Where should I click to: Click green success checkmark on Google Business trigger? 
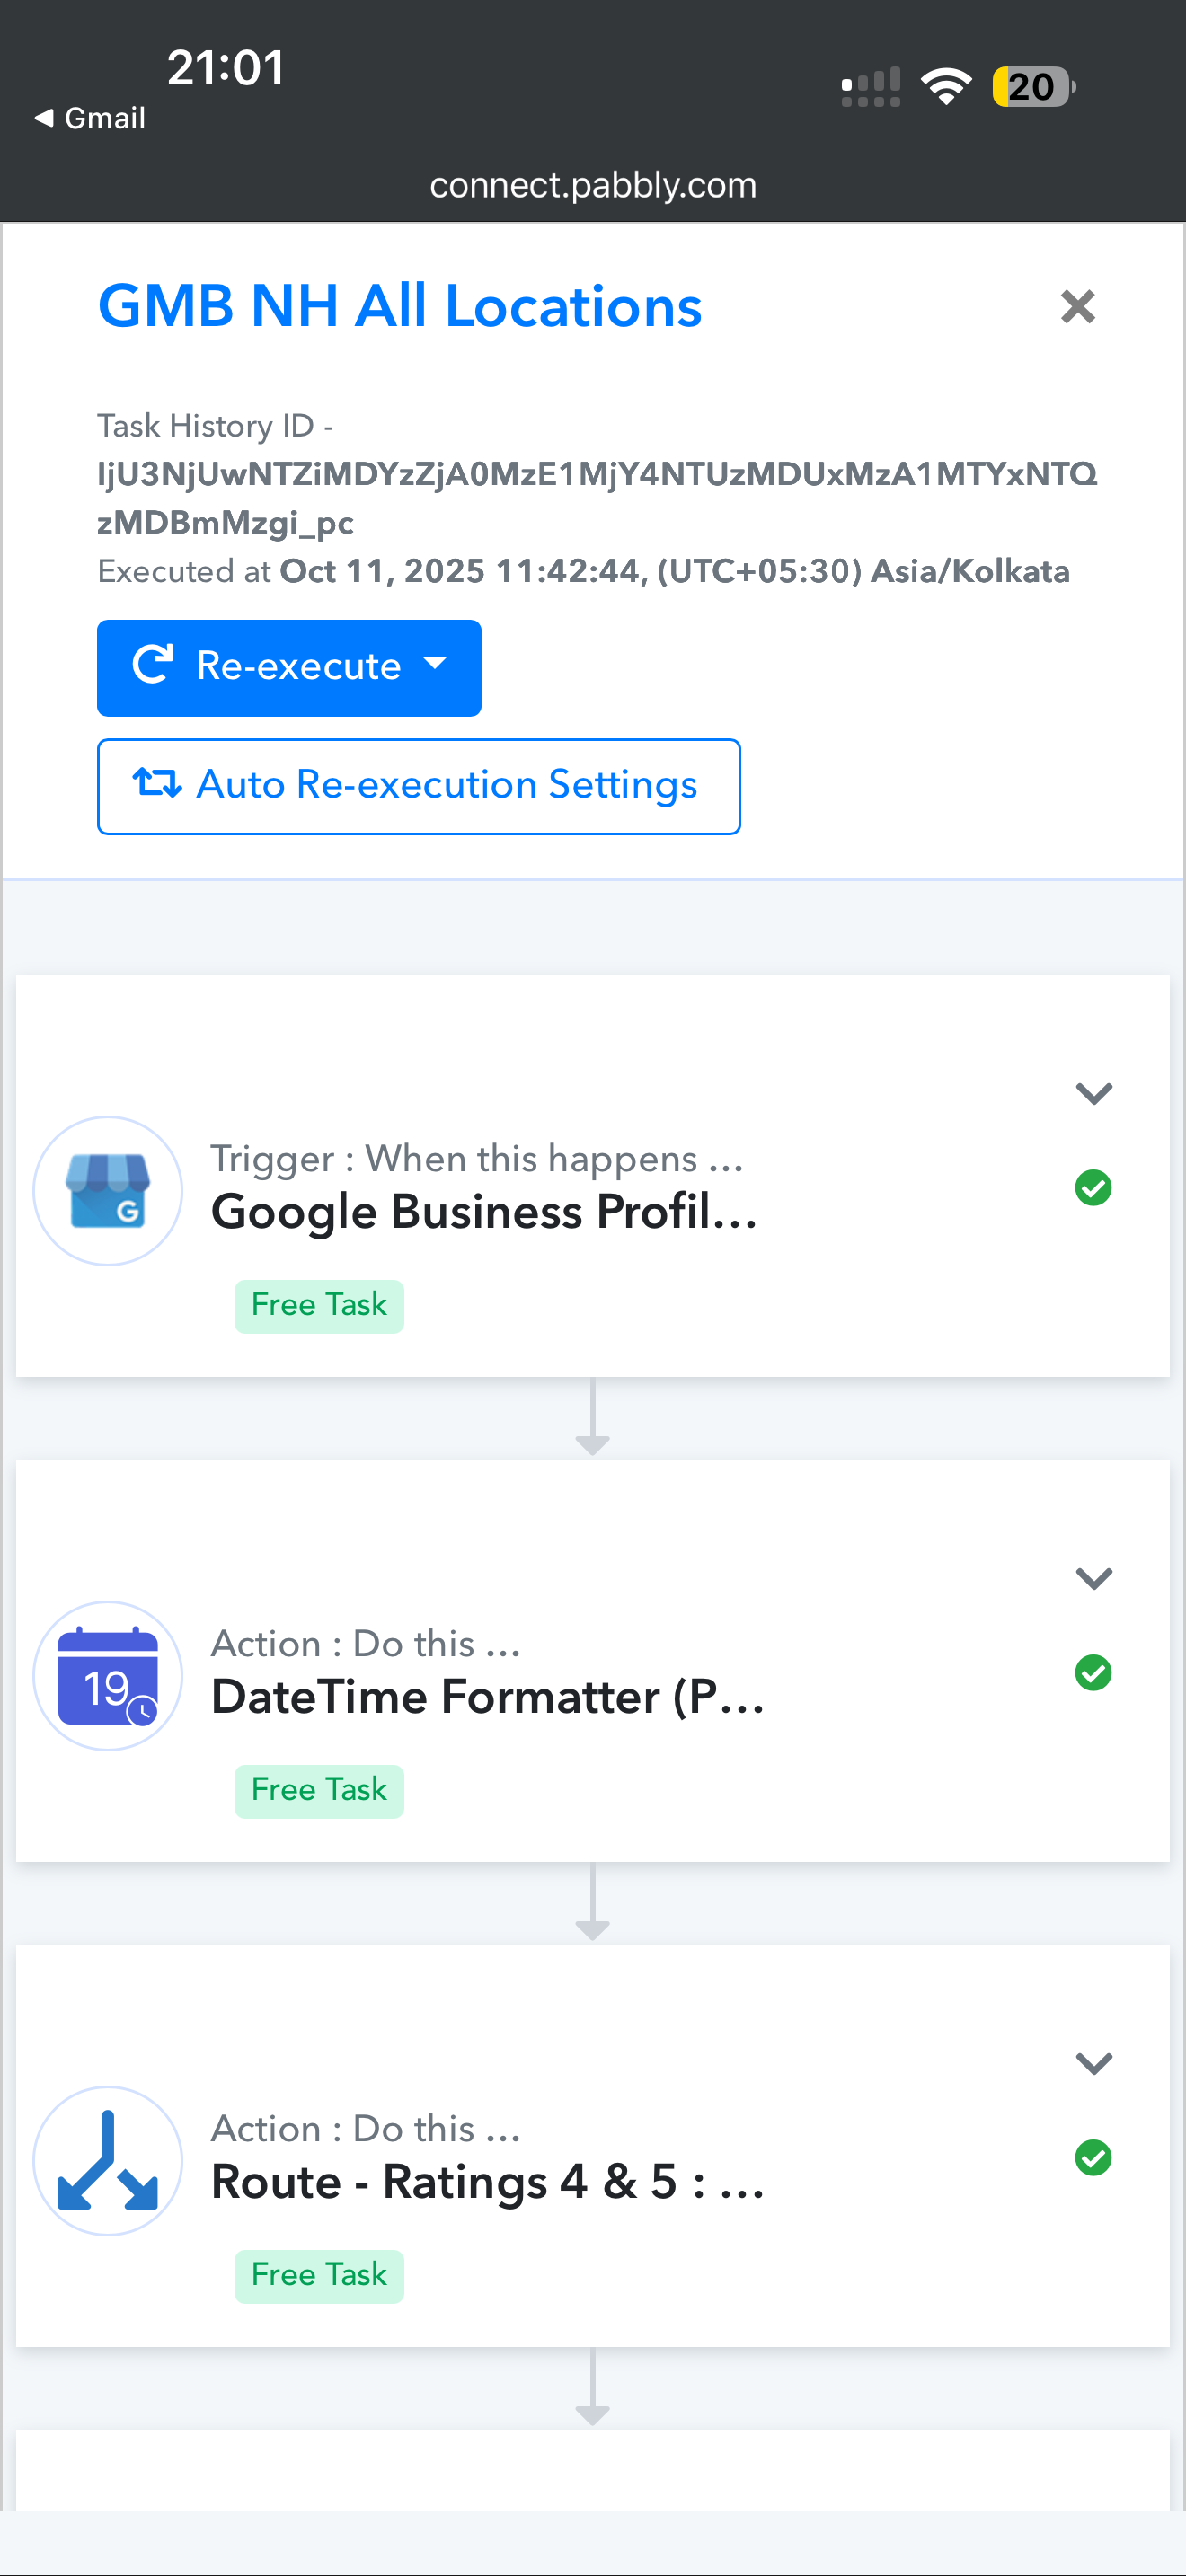point(1093,1188)
